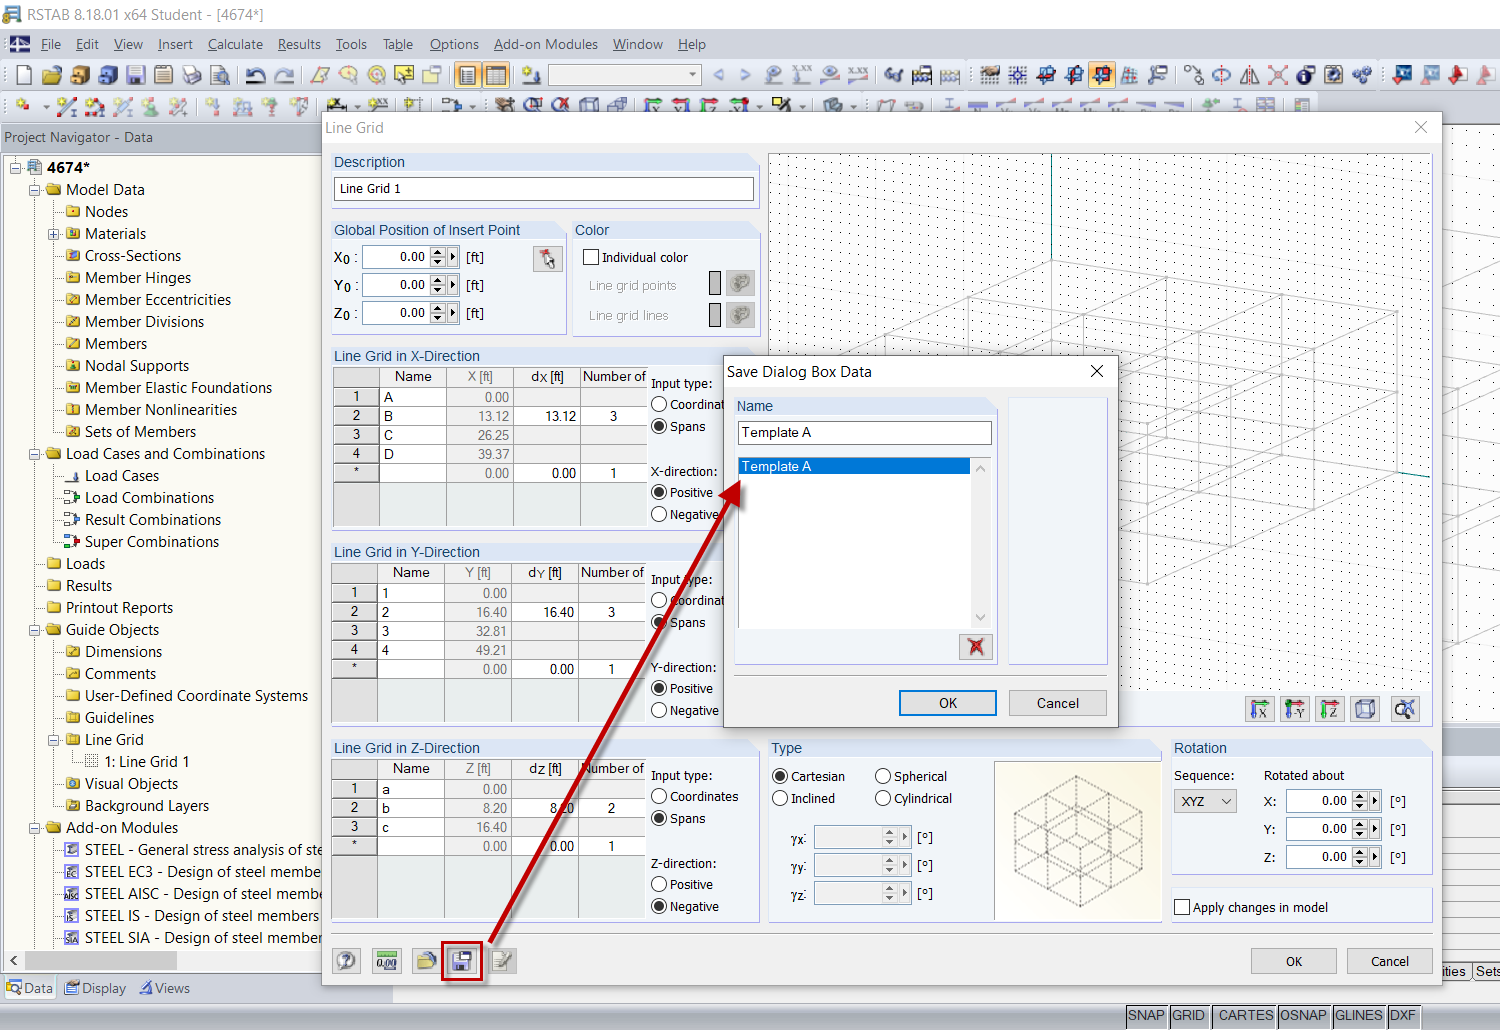Switch to the Display tab

(x=95, y=987)
